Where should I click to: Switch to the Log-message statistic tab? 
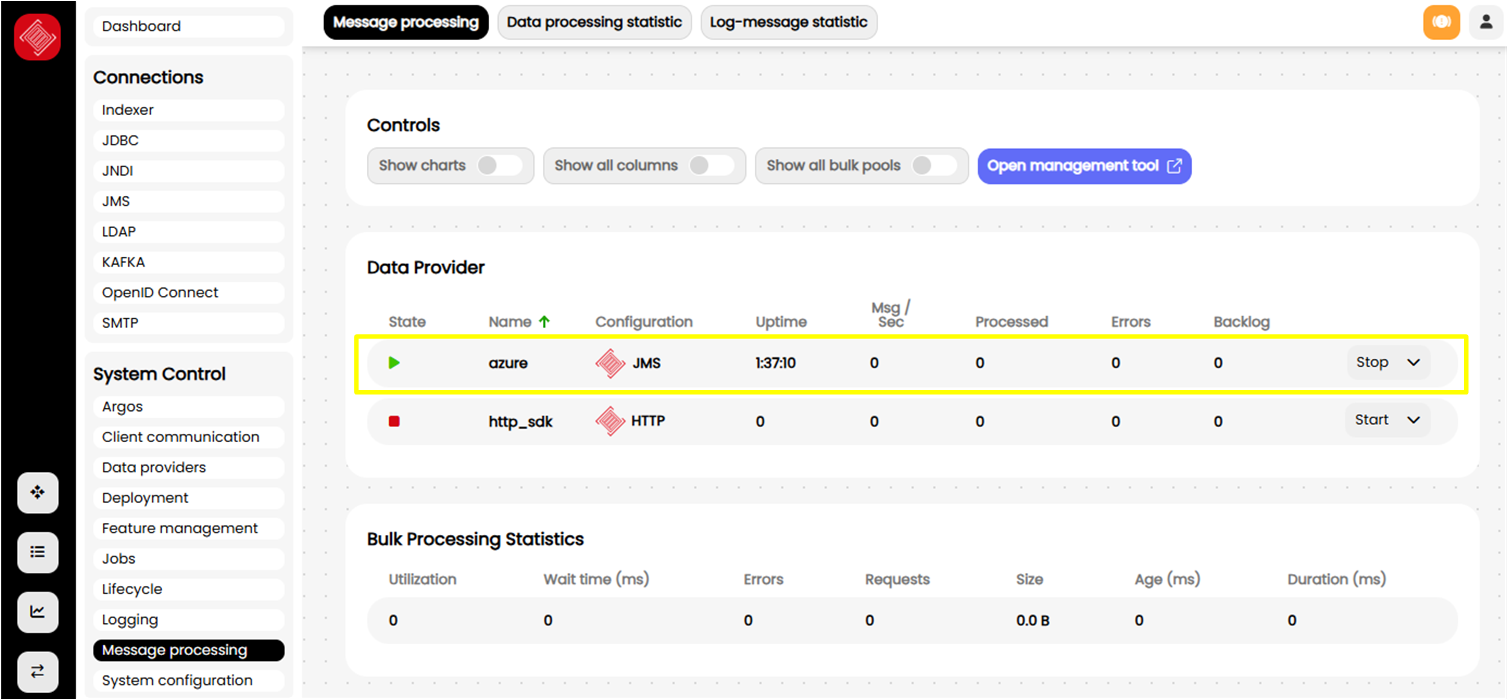tap(789, 22)
